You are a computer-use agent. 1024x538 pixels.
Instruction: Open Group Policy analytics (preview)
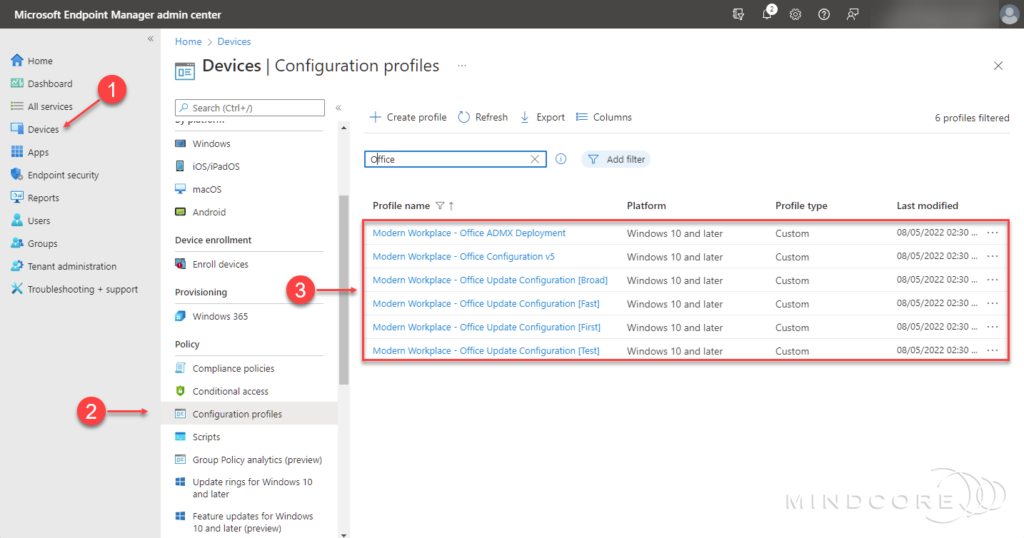(249, 460)
